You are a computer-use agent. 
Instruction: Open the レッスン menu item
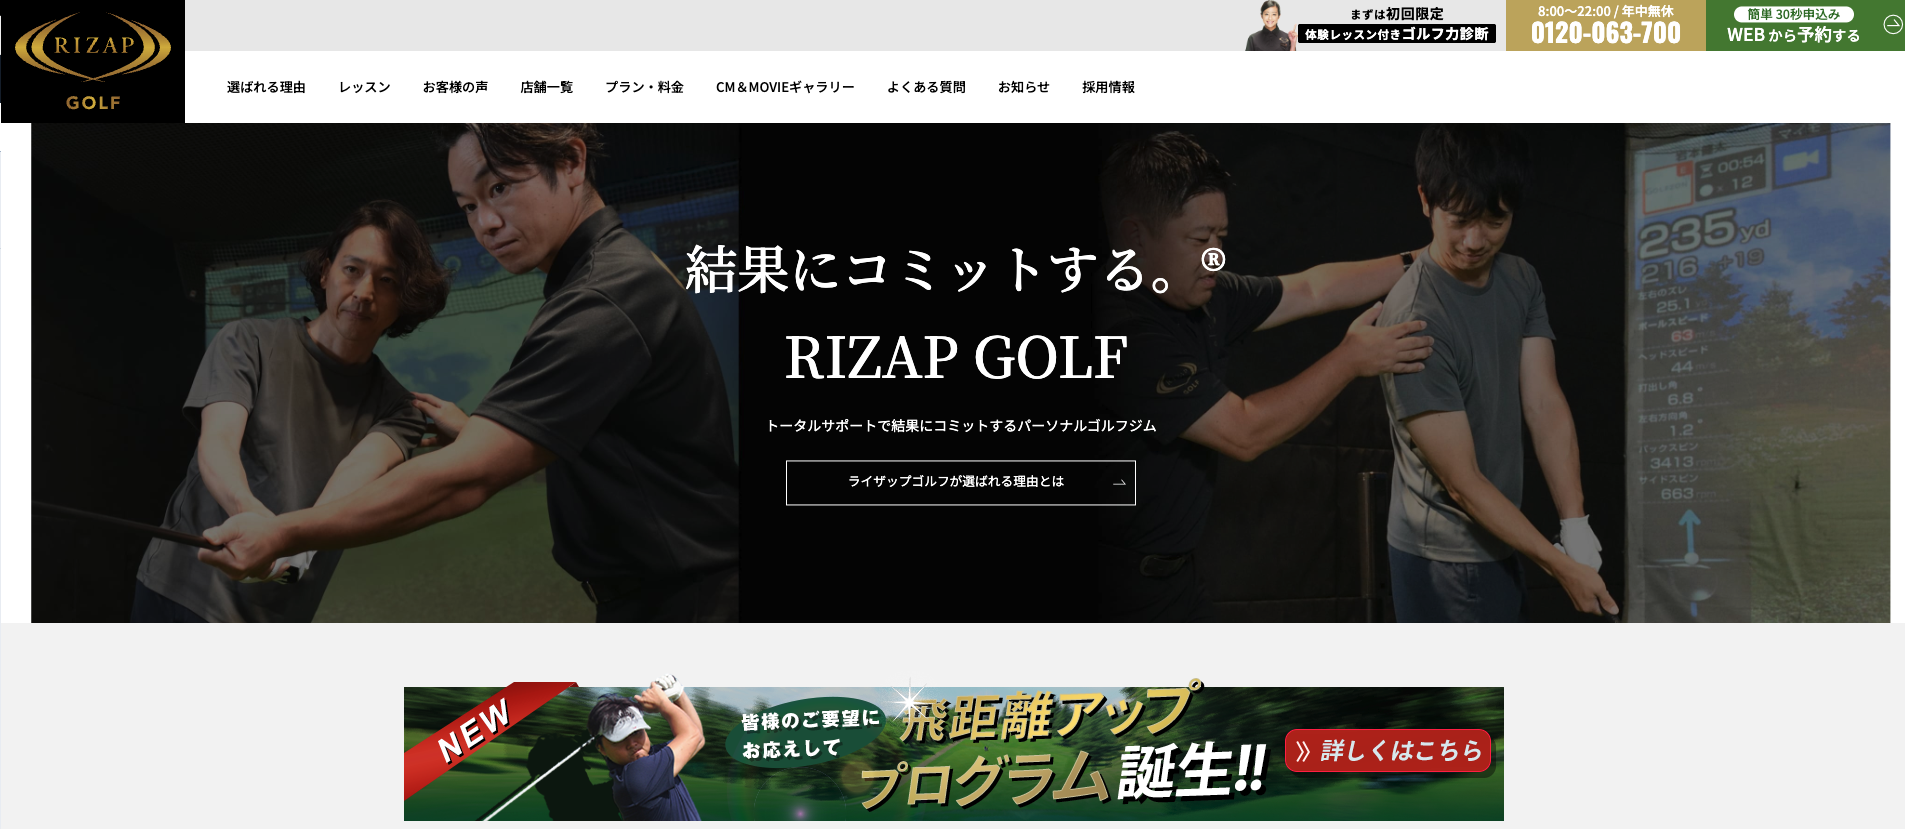point(364,87)
